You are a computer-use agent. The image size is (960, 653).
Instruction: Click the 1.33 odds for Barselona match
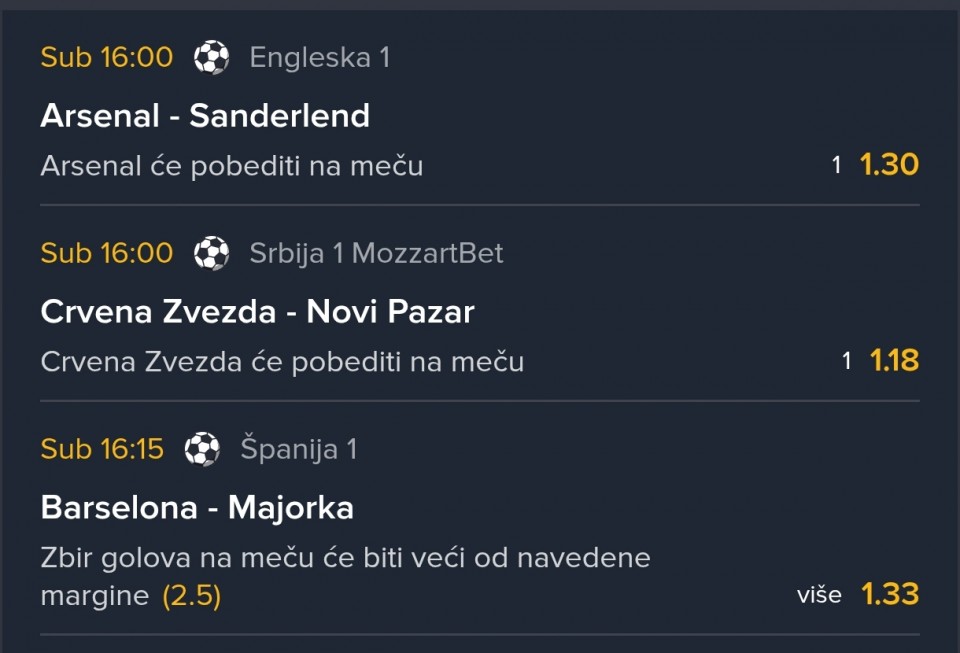pos(889,594)
